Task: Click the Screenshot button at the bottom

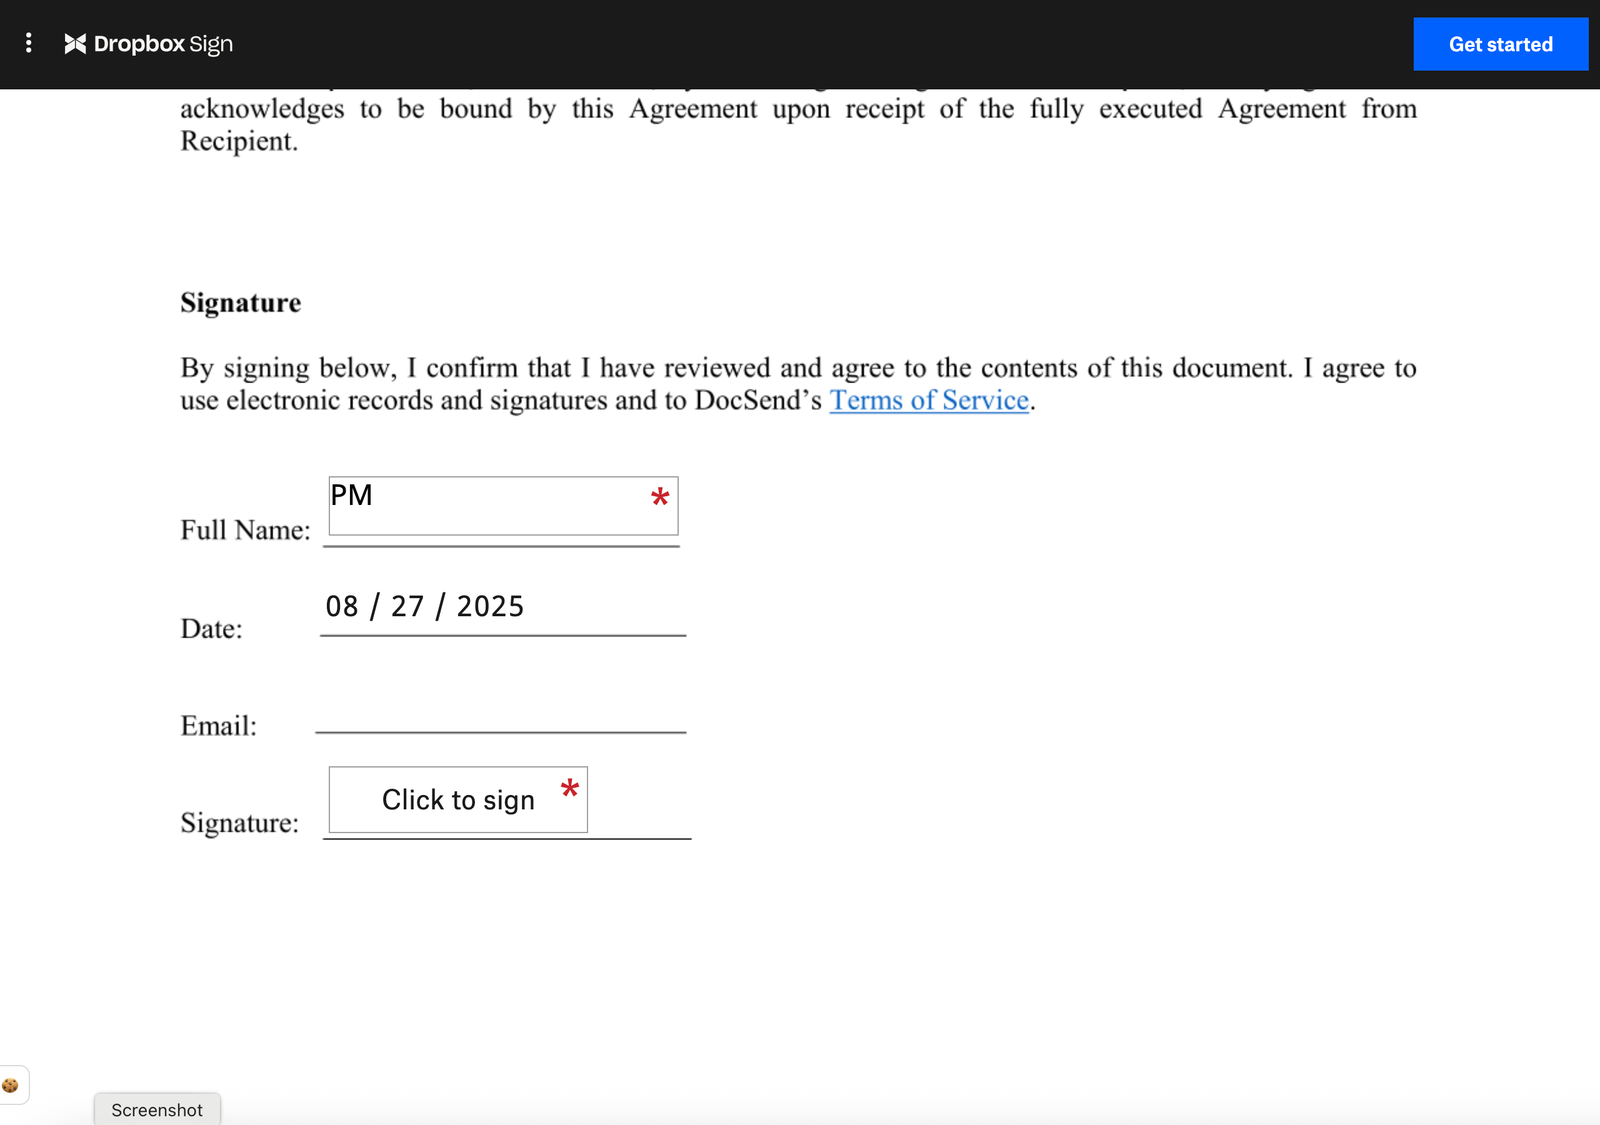Action: [156, 1110]
